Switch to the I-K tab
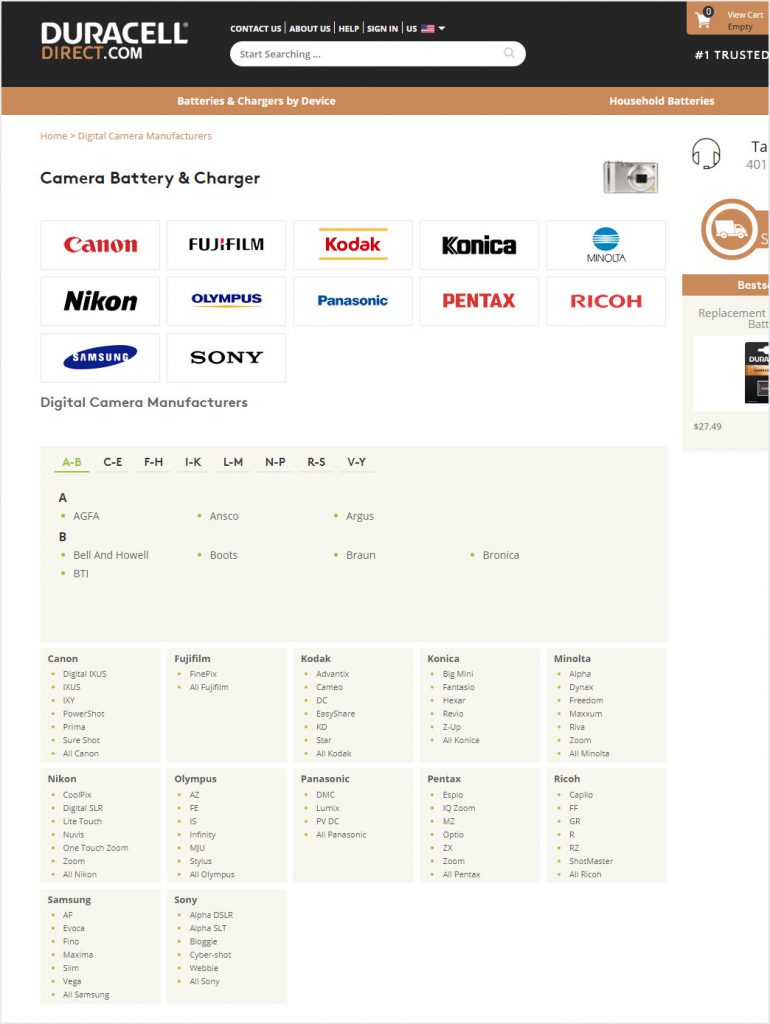This screenshot has height=1024, width=770. (x=193, y=462)
